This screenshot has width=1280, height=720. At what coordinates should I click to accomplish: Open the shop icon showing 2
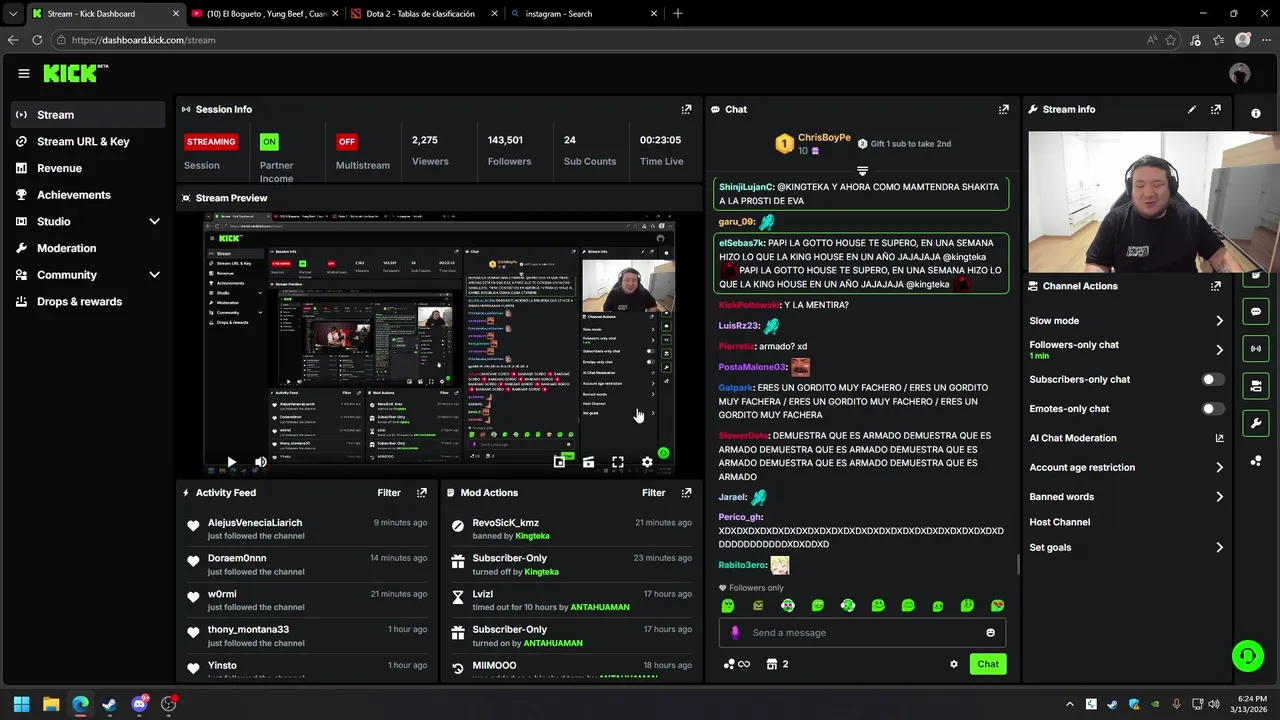pos(777,664)
